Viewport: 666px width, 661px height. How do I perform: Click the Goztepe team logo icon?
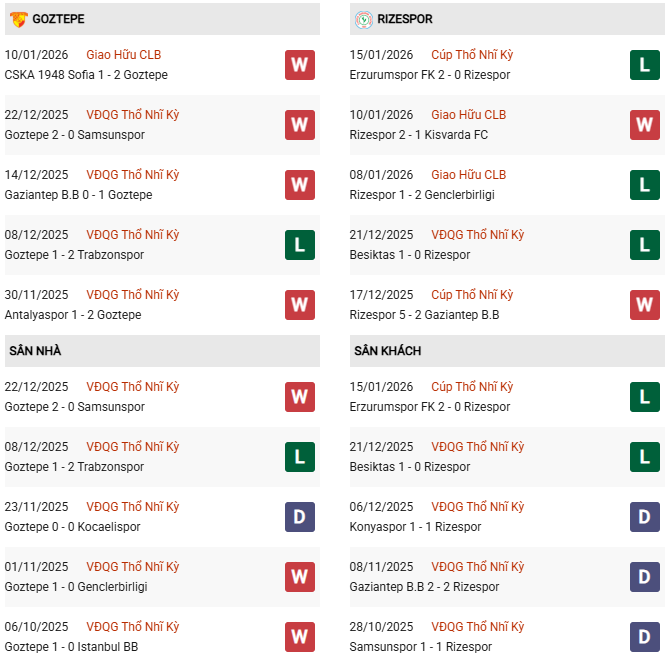[x=18, y=19]
